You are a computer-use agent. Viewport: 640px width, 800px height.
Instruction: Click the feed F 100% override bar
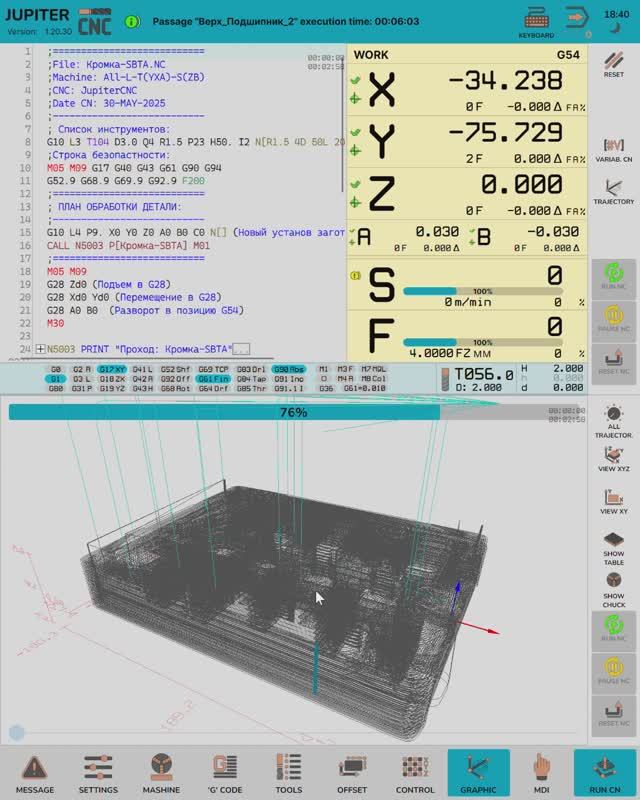482,342
